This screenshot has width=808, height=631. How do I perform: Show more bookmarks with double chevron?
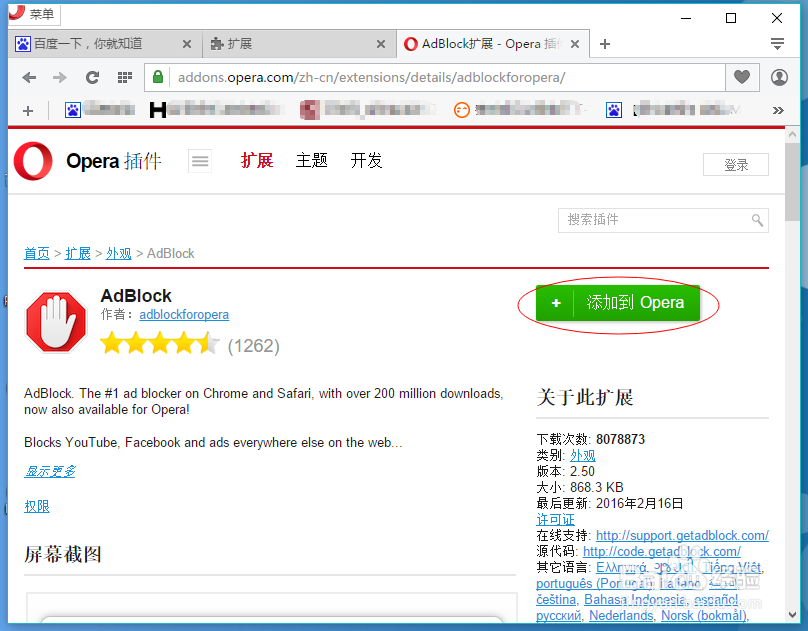tap(778, 110)
